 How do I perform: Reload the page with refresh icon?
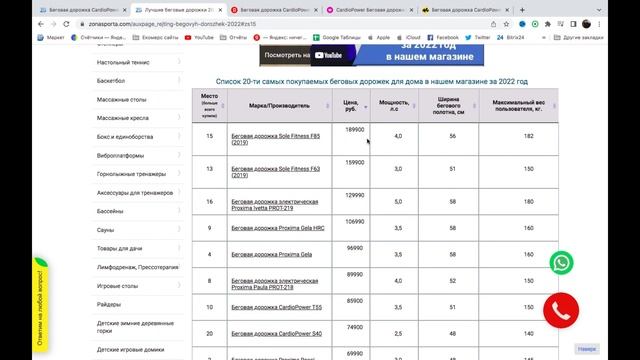(x=66, y=24)
